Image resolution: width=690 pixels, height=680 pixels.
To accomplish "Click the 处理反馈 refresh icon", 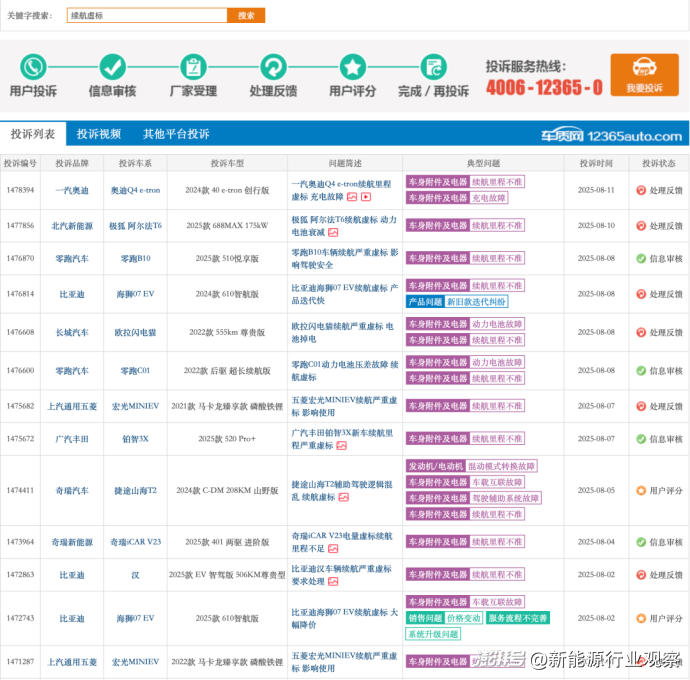I will pyautogui.click(x=273, y=67).
